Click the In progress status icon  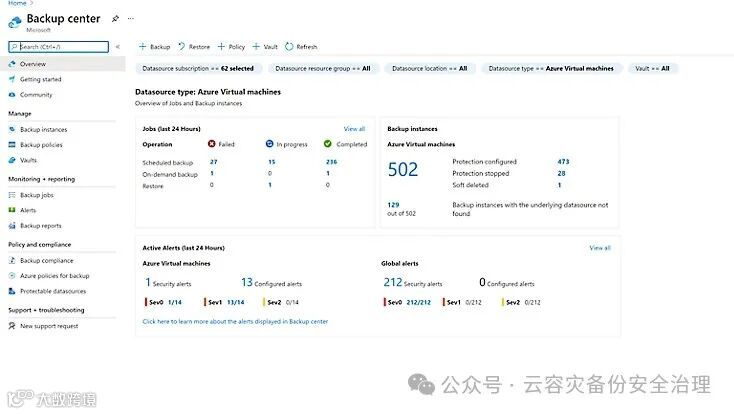click(270, 144)
